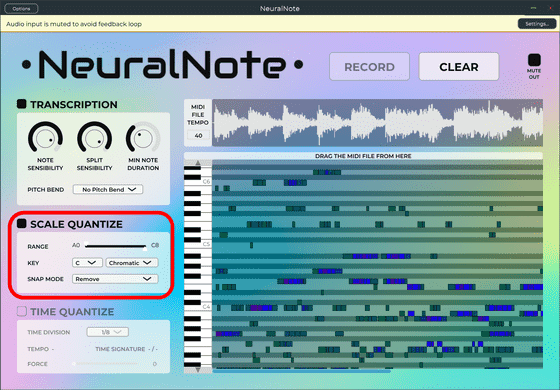Screen dimensions: 560x390
Task: Toggle the Mute Out button
Action: (x=534, y=60)
